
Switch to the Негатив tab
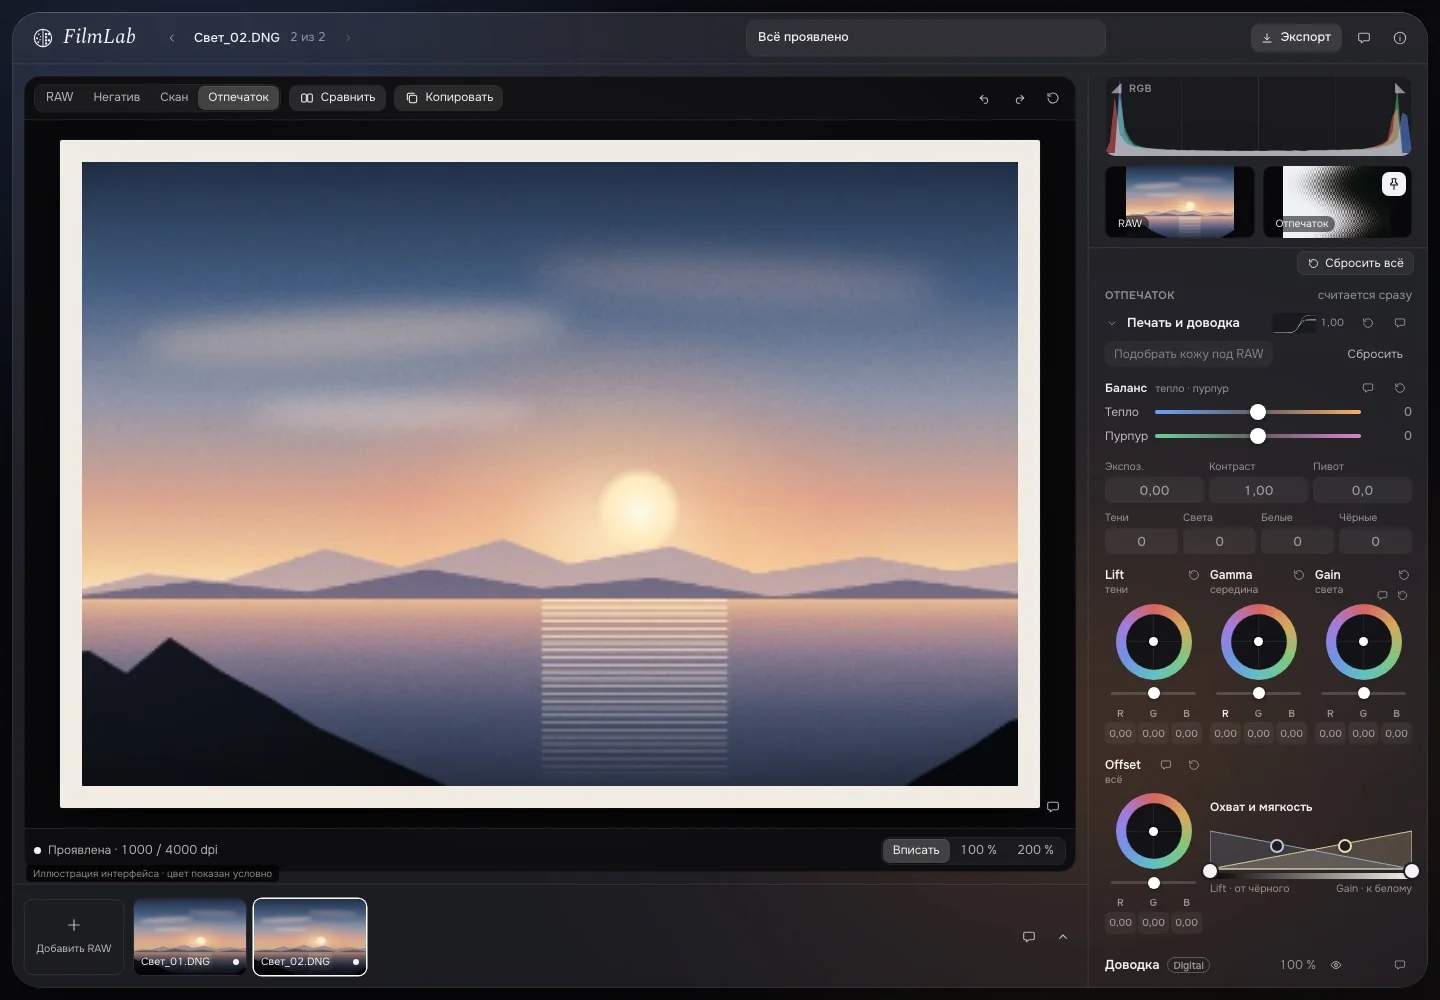coord(117,97)
